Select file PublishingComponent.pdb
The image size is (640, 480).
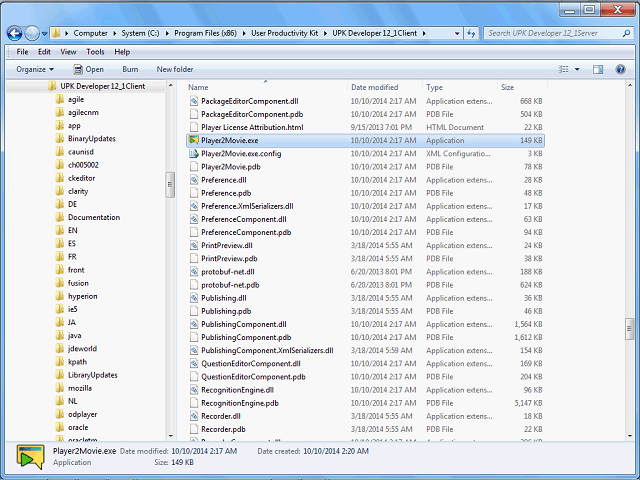pyautogui.click(x=246, y=338)
